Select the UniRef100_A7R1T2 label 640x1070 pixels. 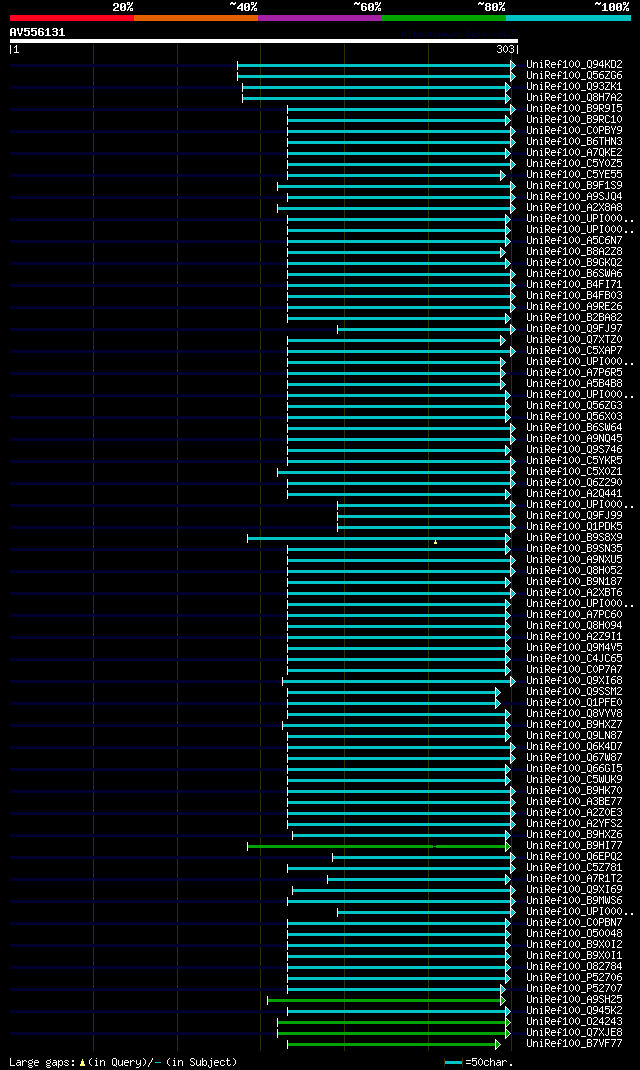[x=574, y=879]
